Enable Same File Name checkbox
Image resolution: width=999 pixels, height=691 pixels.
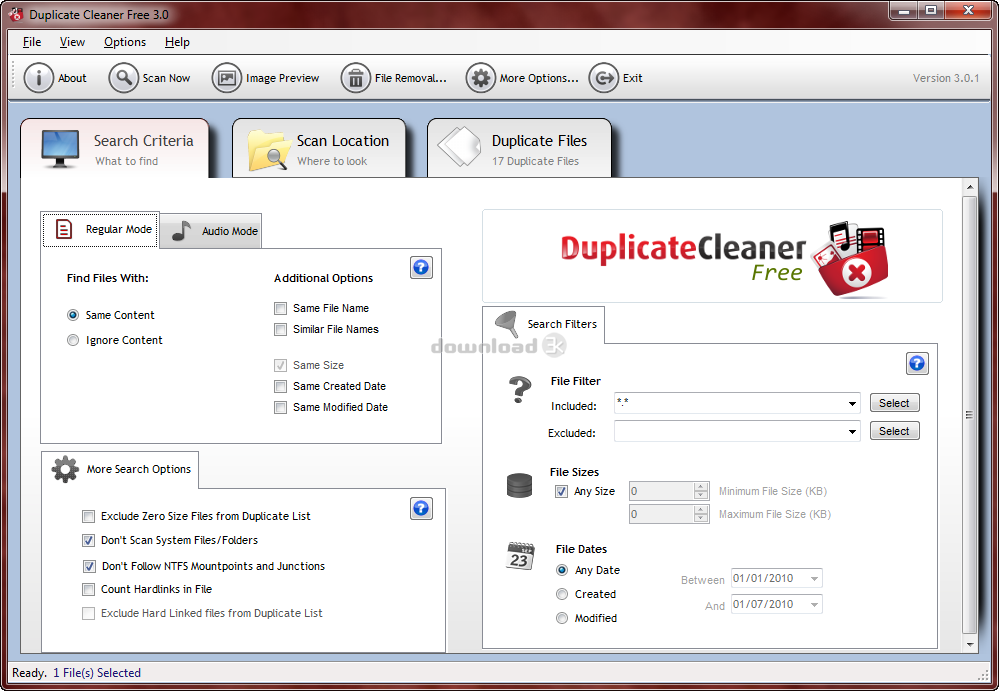(280, 308)
